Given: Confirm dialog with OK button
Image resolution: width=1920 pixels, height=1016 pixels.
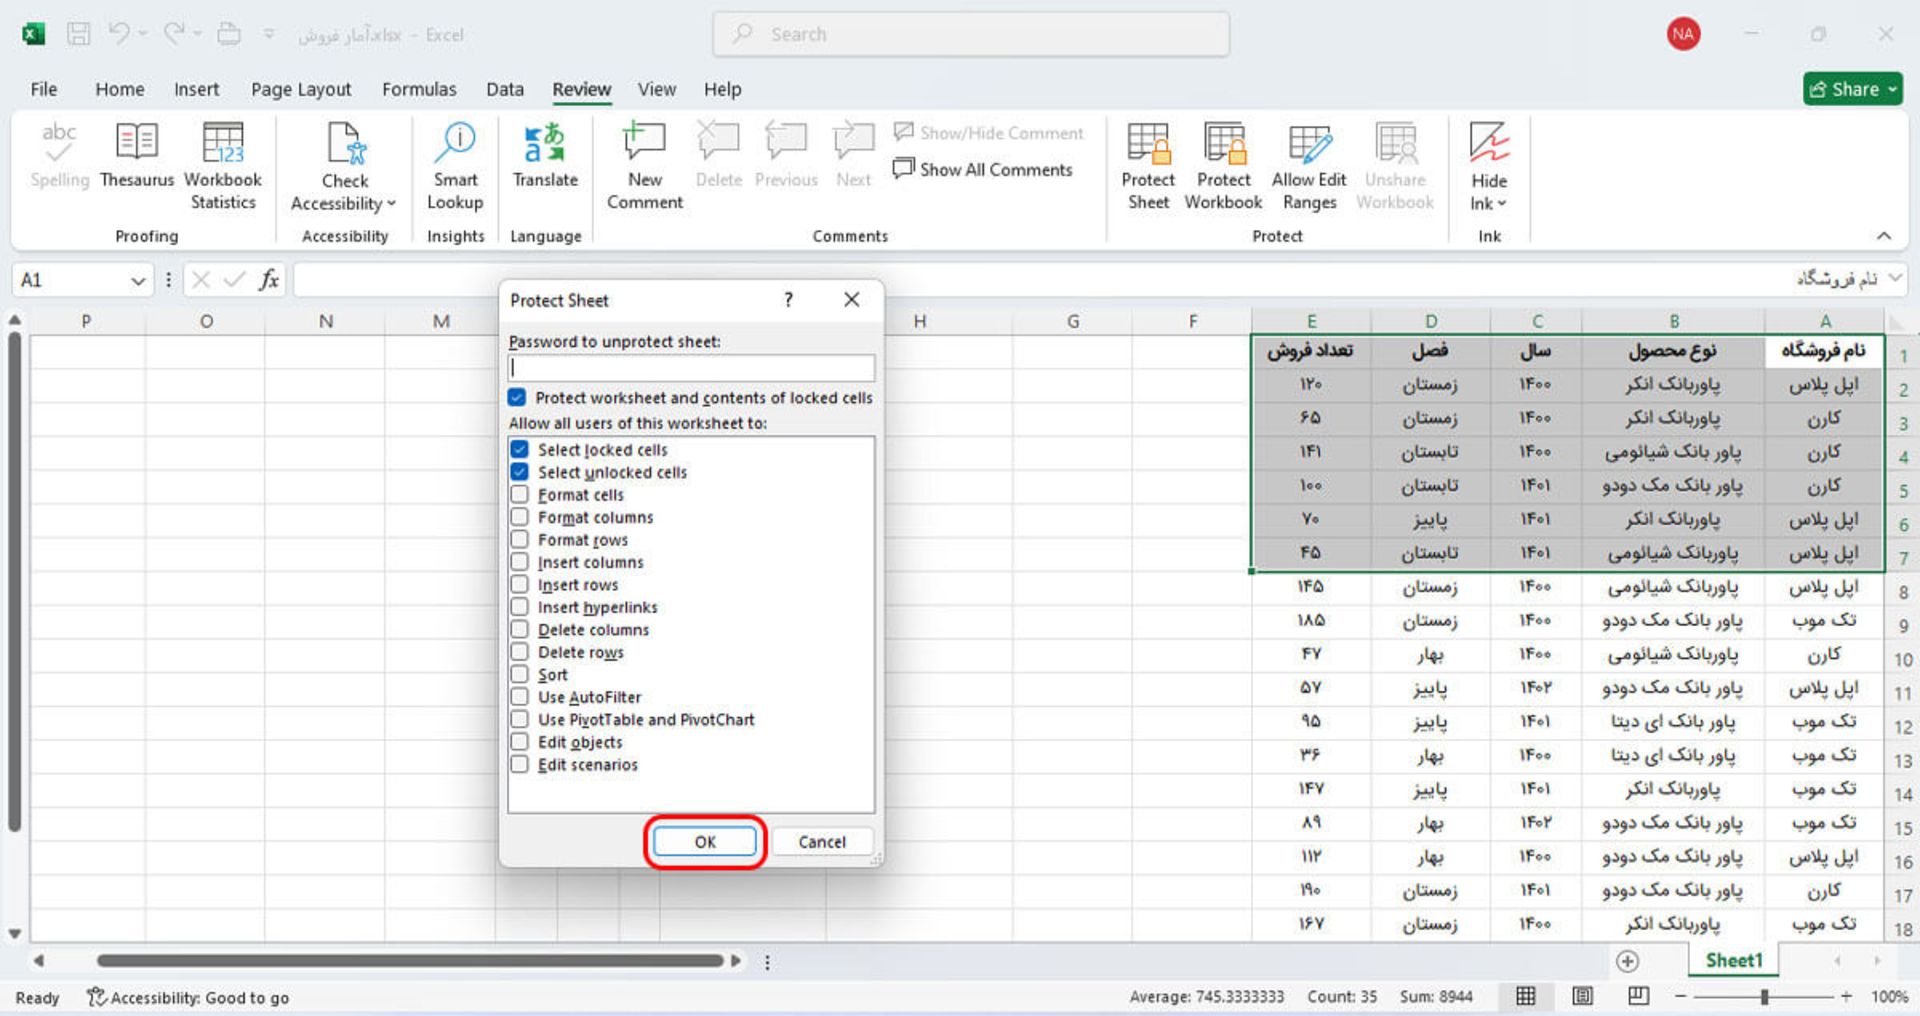Looking at the screenshot, I should click(x=705, y=842).
